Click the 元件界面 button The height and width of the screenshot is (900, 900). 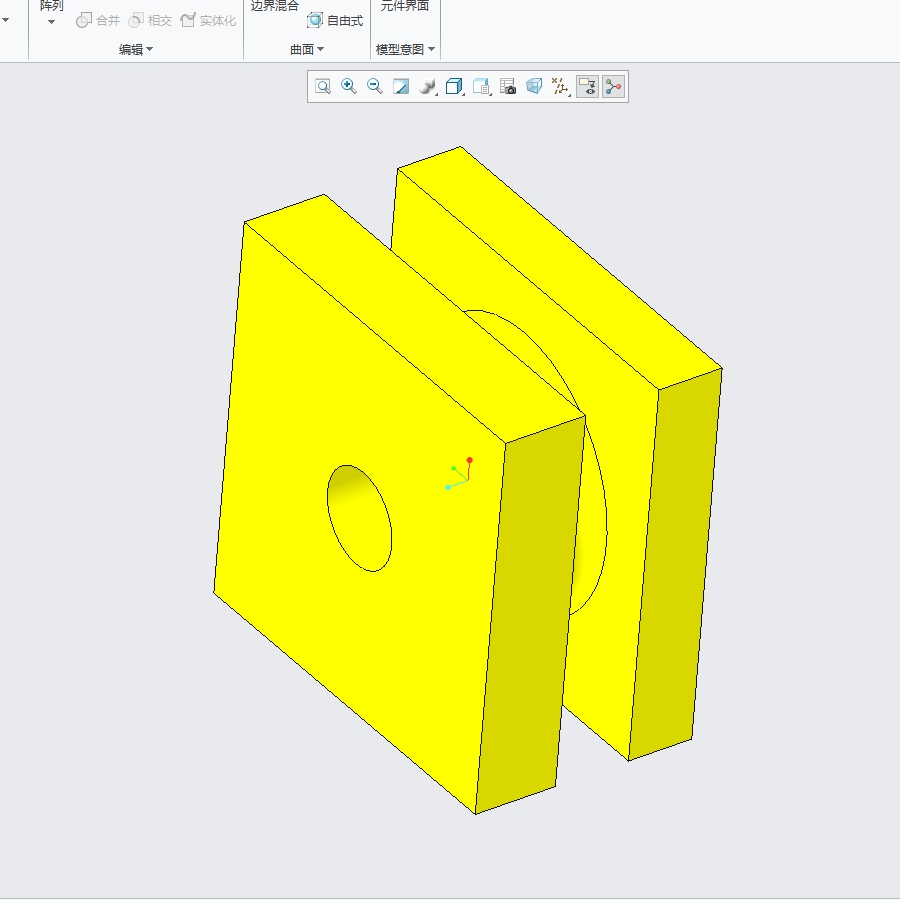click(x=405, y=6)
